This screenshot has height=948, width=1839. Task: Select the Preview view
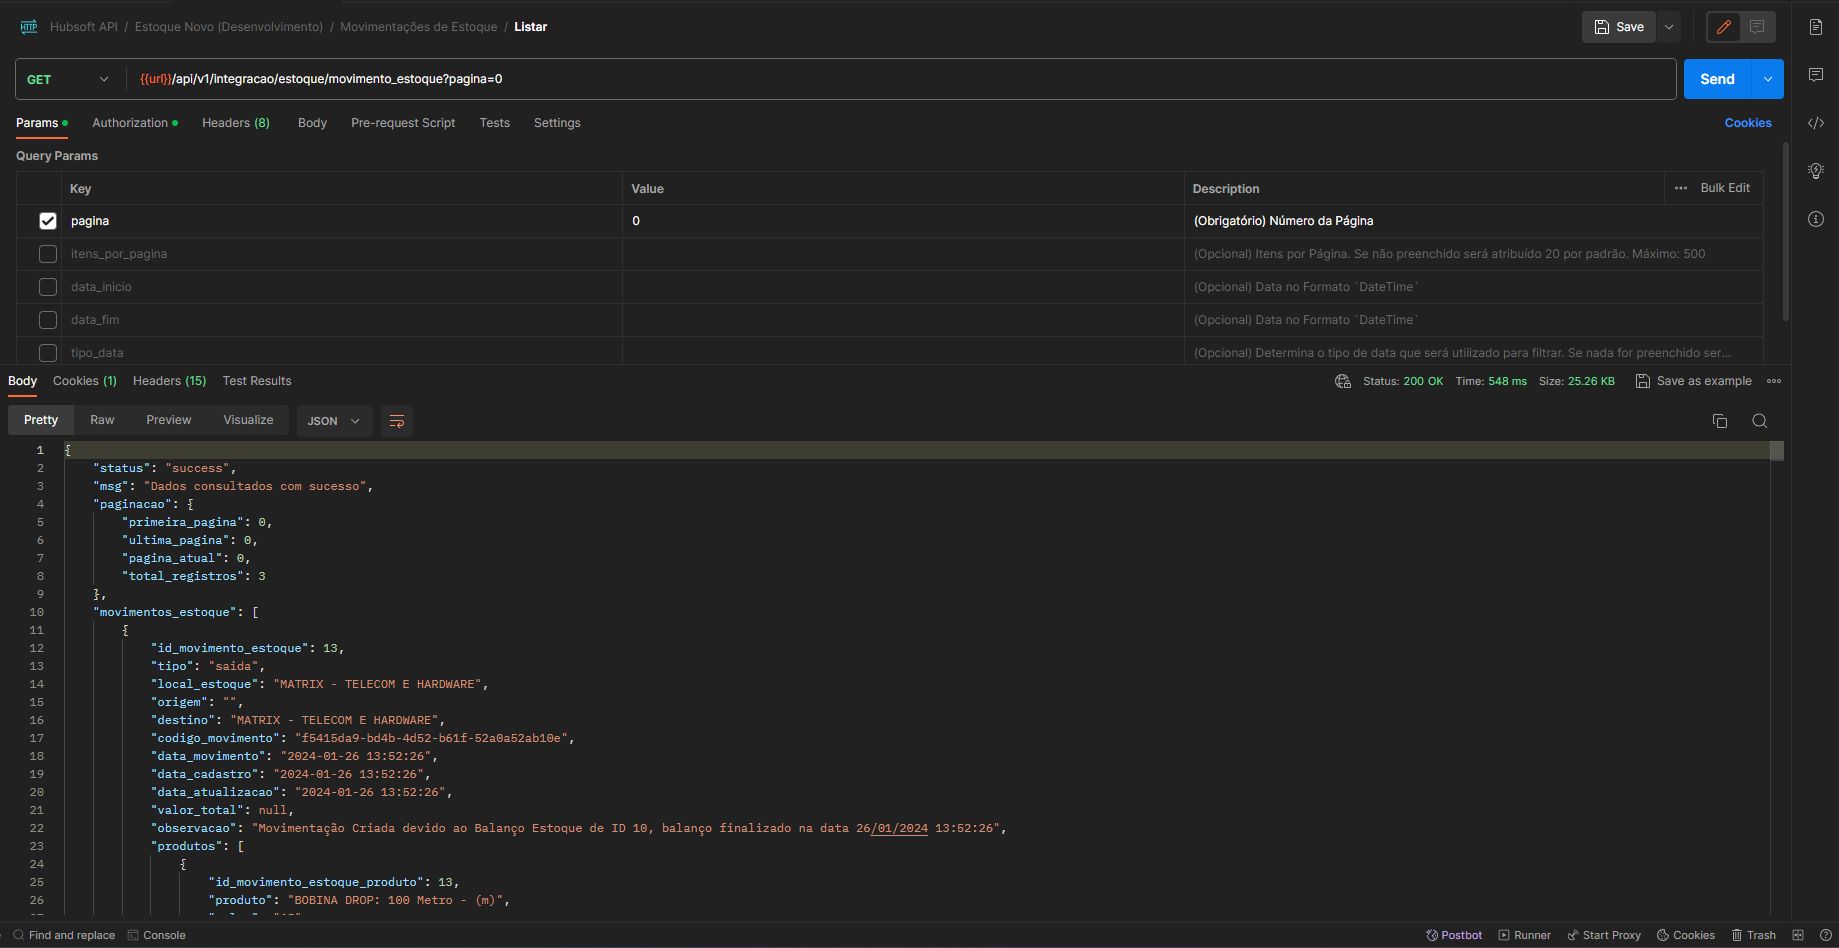pos(168,420)
